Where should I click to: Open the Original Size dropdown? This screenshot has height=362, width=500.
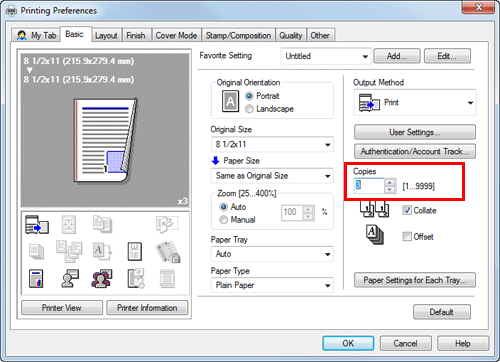[x=272, y=144]
